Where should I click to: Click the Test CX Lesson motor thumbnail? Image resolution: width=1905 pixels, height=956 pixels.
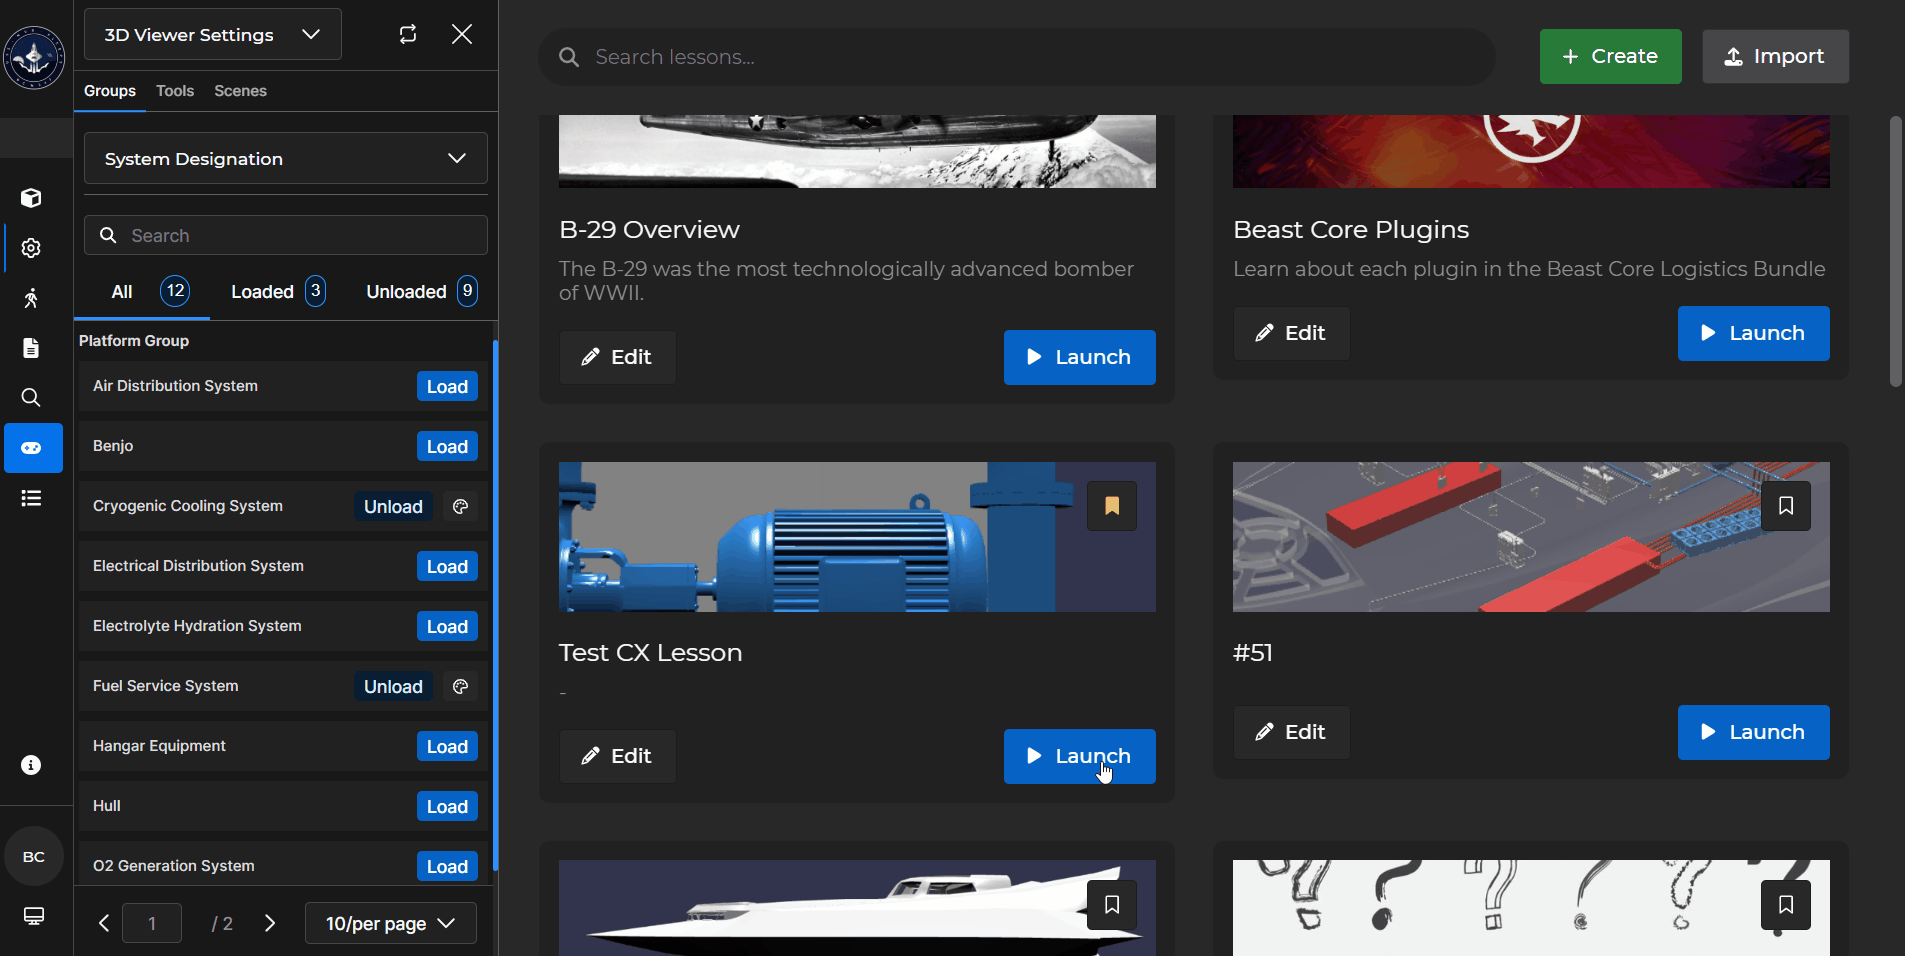(x=857, y=537)
